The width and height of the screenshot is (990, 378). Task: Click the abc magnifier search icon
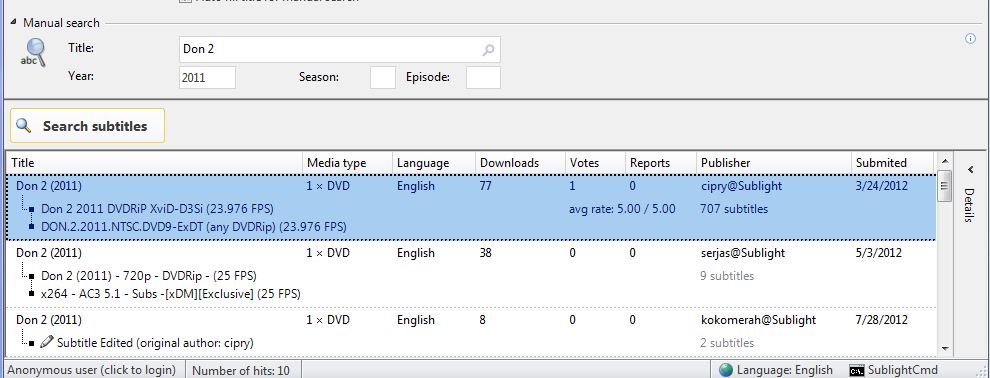click(x=33, y=52)
